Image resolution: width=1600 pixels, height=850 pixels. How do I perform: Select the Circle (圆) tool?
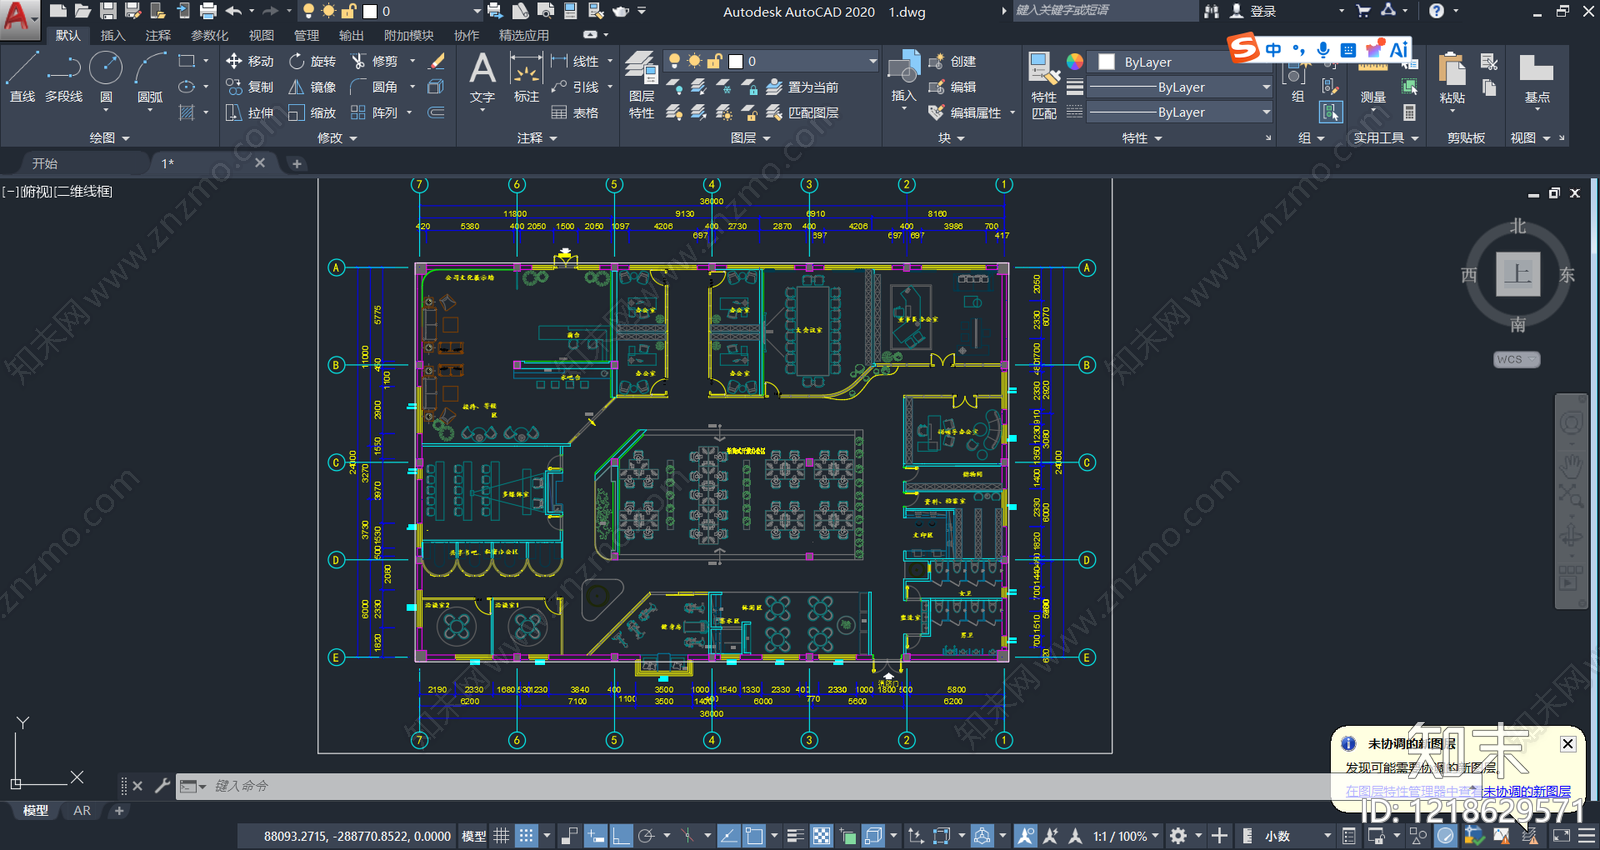coord(106,78)
